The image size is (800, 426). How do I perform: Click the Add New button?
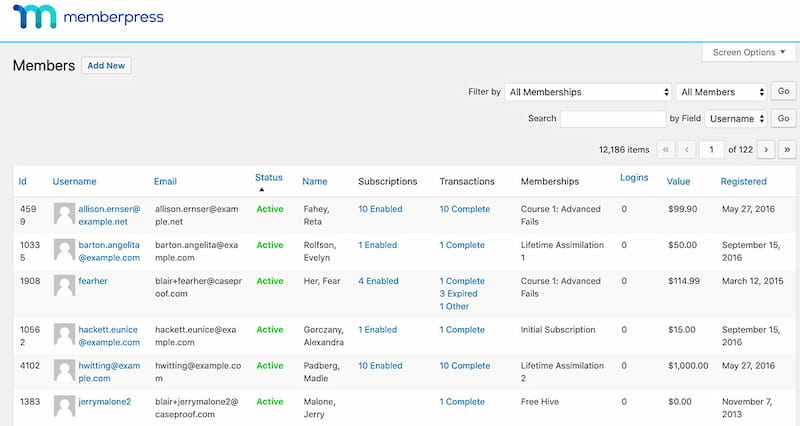[106, 65]
